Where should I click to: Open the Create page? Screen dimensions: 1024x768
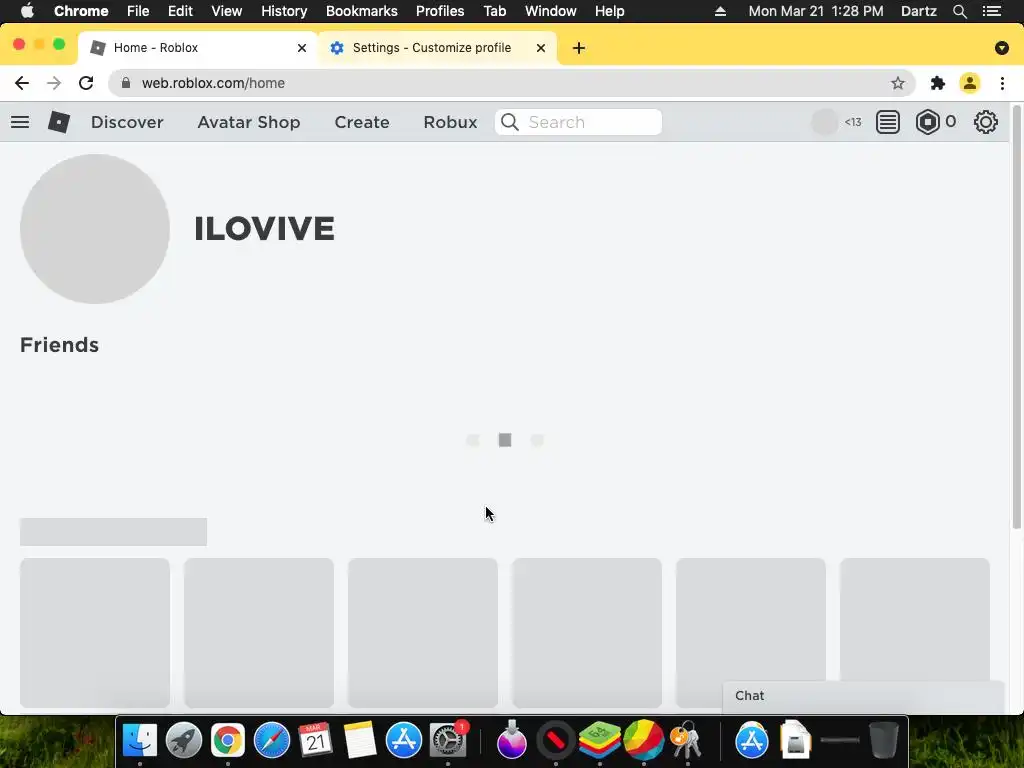click(x=362, y=122)
